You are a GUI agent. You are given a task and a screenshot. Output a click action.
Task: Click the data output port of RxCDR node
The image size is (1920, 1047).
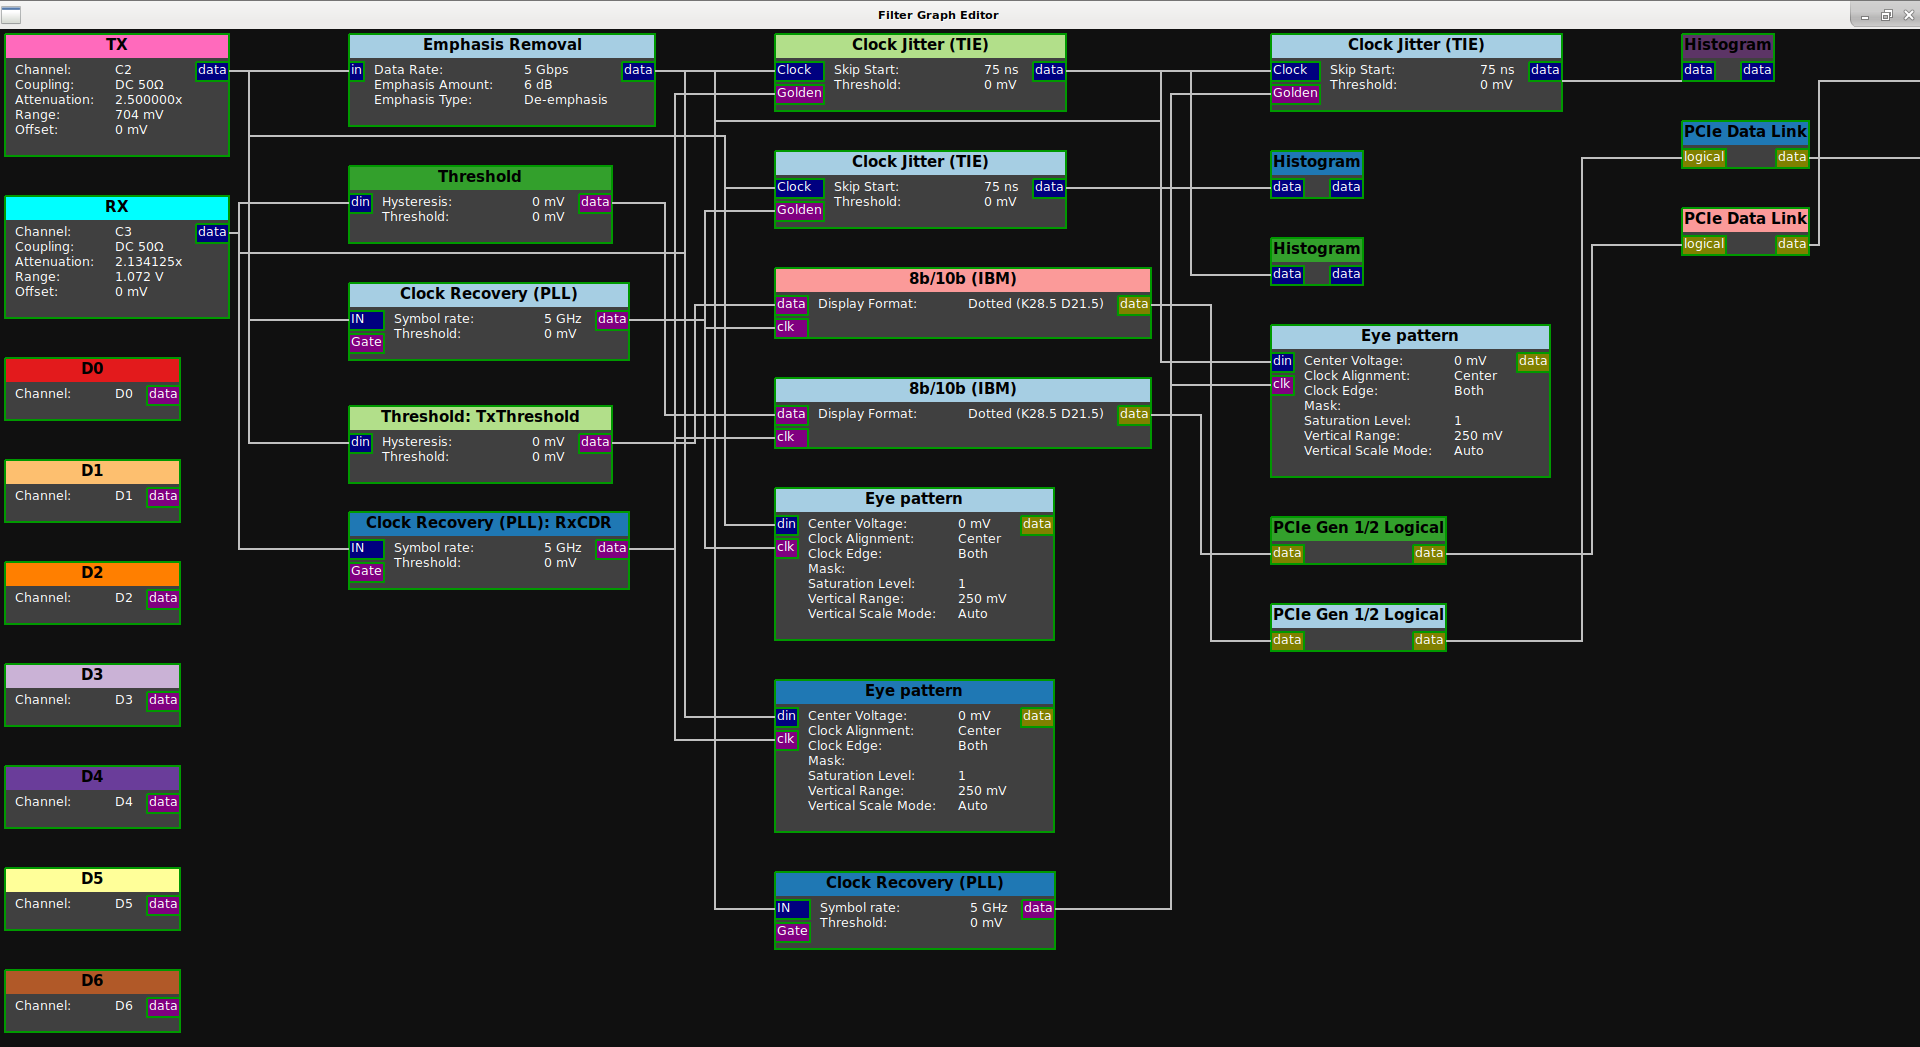[612, 549]
